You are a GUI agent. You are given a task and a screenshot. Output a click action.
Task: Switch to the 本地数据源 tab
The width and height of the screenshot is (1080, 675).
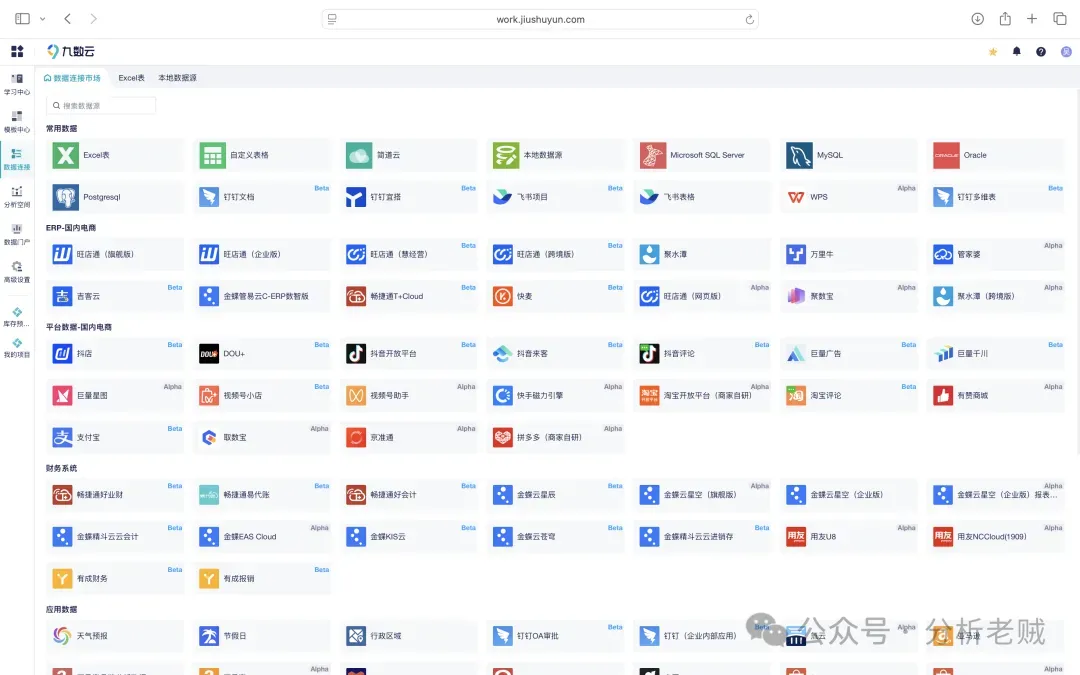(x=178, y=78)
